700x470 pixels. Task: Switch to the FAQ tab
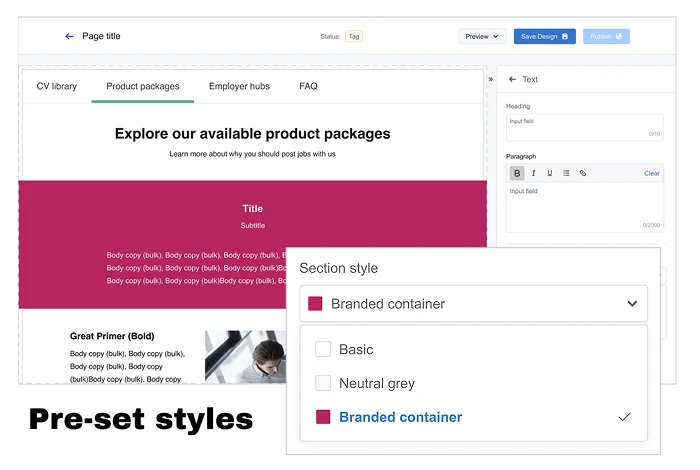click(308, 86)
